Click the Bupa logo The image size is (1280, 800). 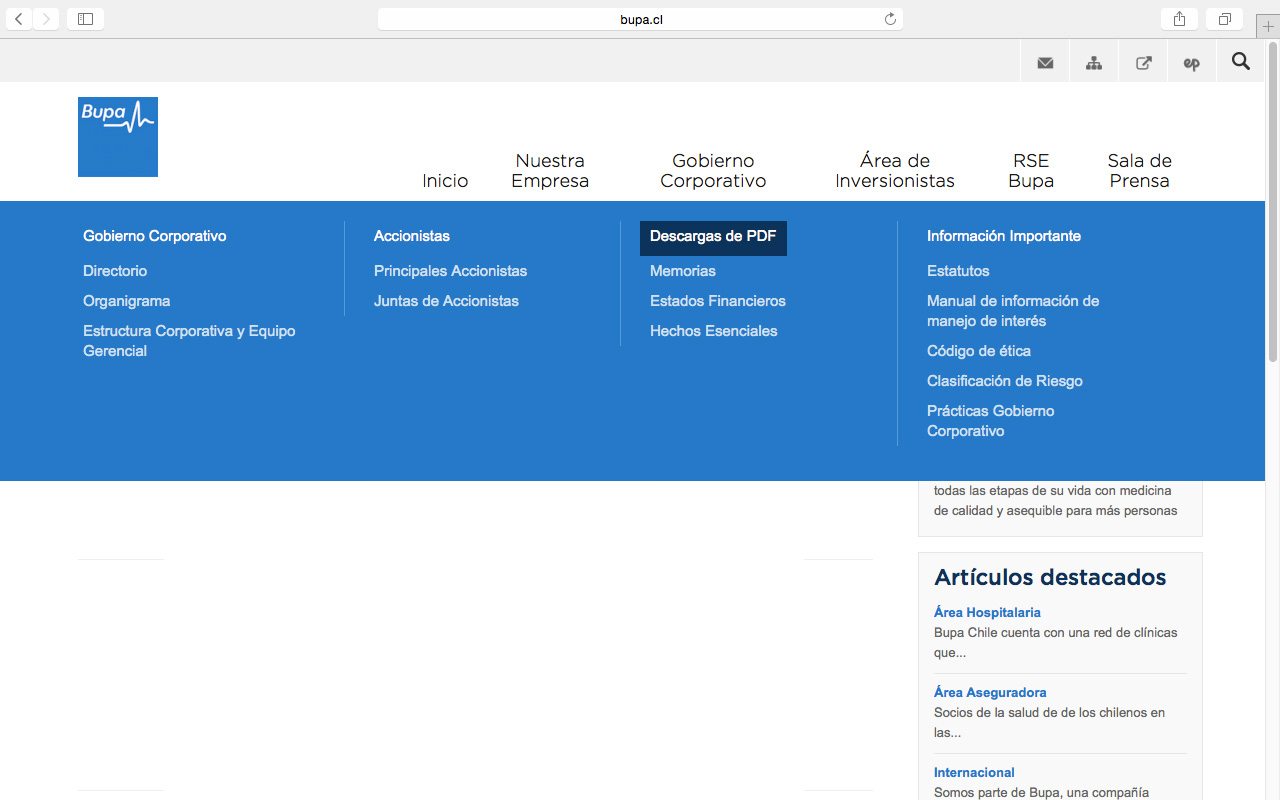(x=118, y=137)
